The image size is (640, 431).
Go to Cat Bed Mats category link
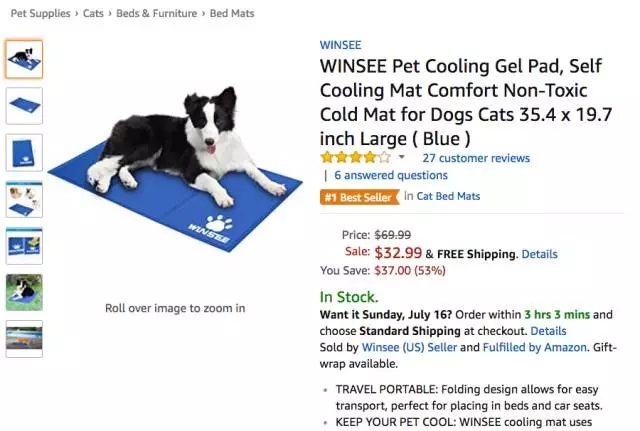448,196
